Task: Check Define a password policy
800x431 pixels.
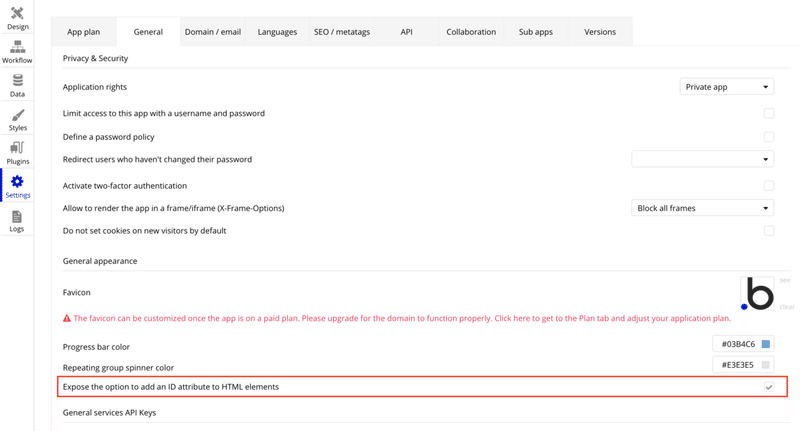Action: (x=769, y=137)
